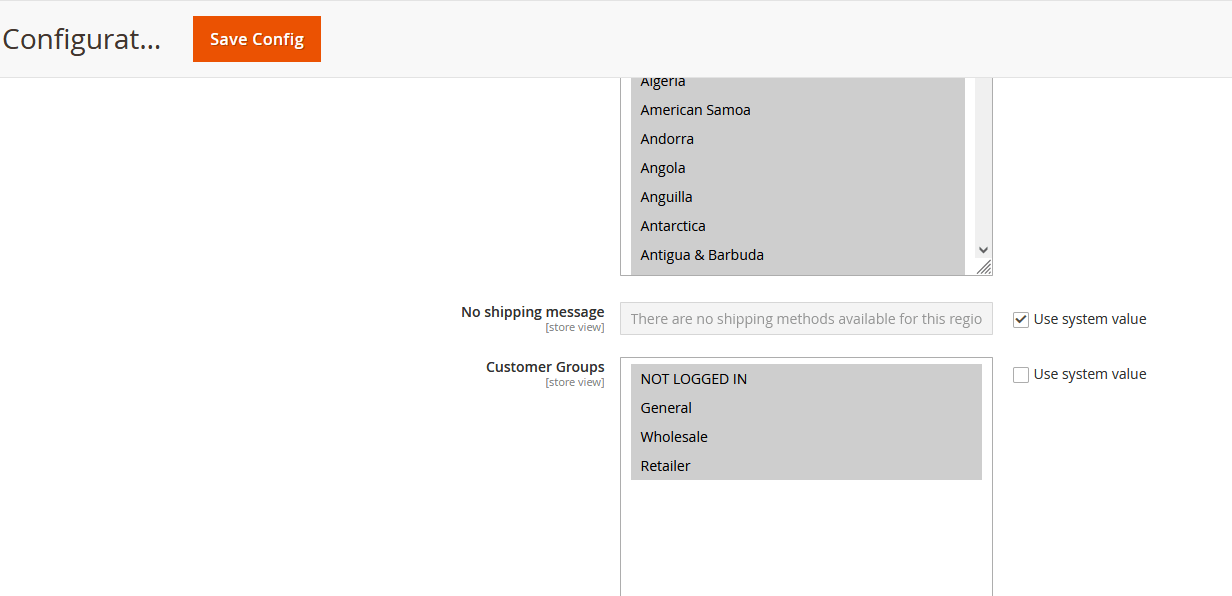
Task: Click the Configuration page heading
Action: (82, 39)
